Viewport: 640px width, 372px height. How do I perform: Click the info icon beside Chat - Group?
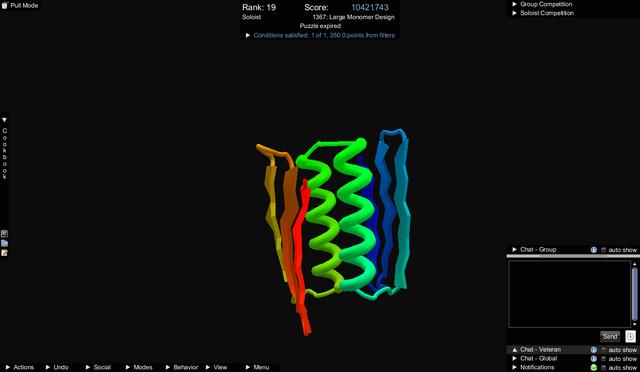[x=593, y=250]
